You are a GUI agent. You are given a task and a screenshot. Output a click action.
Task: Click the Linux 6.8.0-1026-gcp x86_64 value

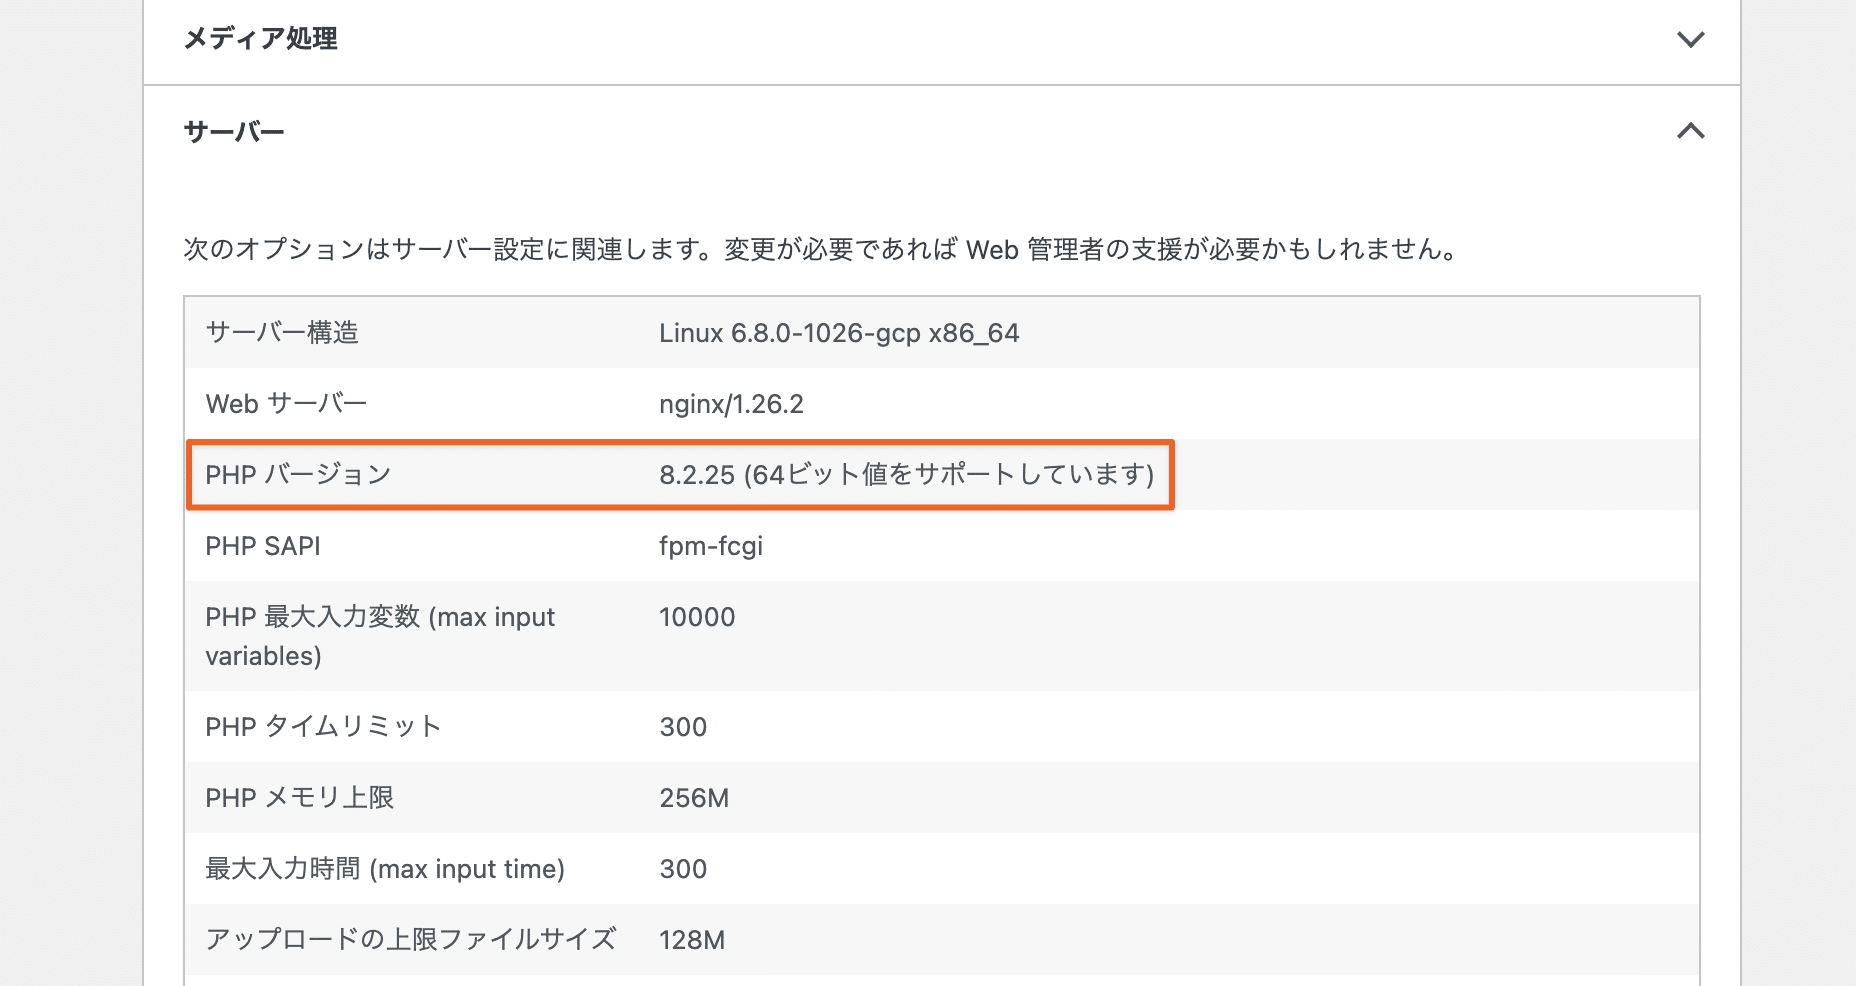coord(838,333)
